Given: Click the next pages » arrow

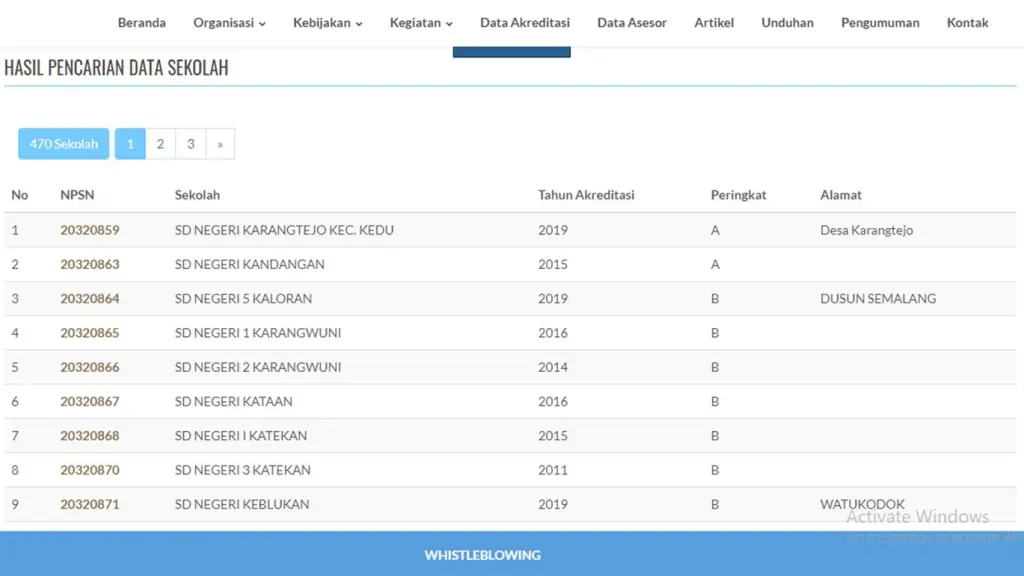Looking at the screenshot, I should (x=220, y=144).
